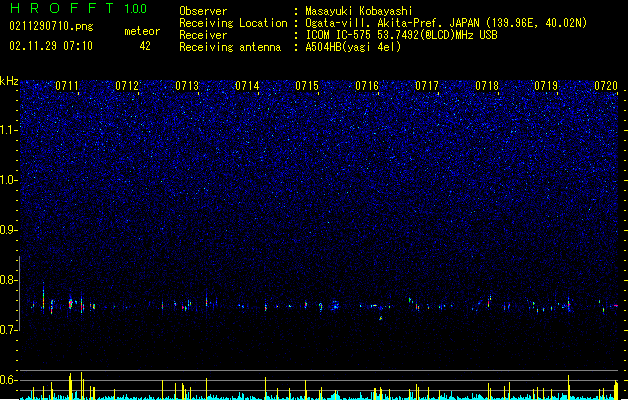The image size is (629, 400).
Task: Click the meteor count value 42
Action: [145, 46]
